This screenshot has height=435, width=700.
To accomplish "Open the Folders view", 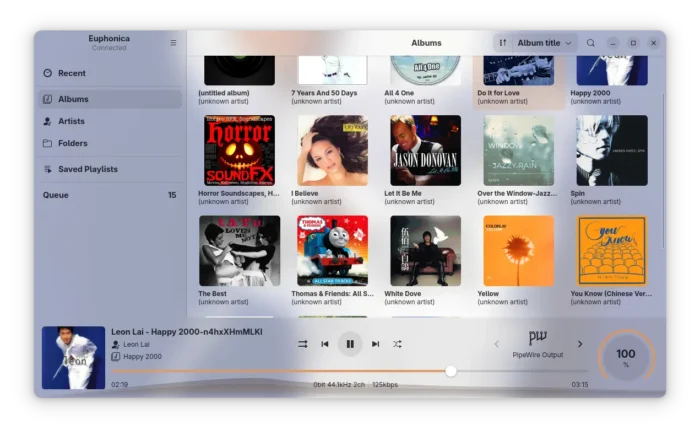I will coord(110,143).
